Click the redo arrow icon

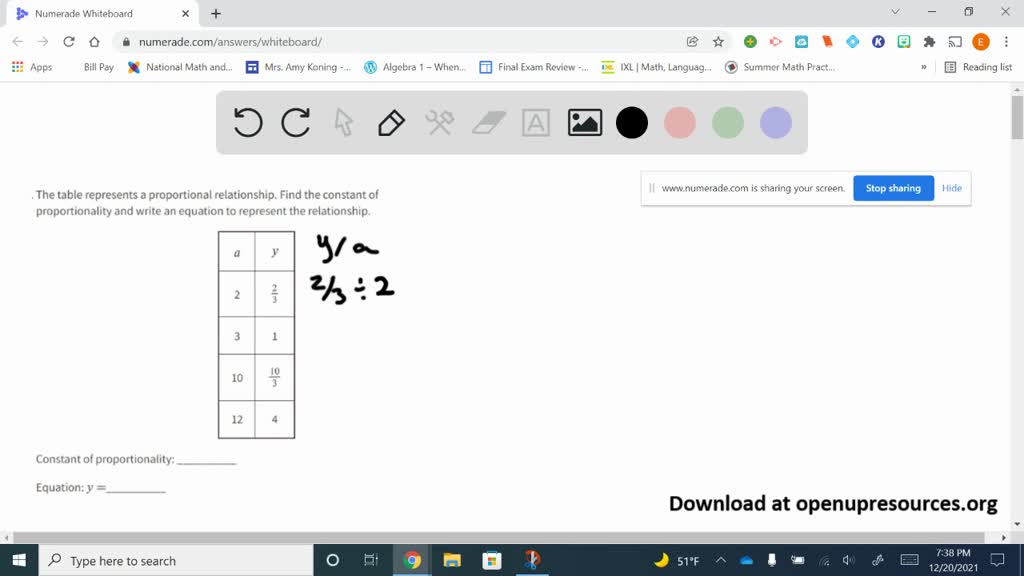click(x=295, y=122)
